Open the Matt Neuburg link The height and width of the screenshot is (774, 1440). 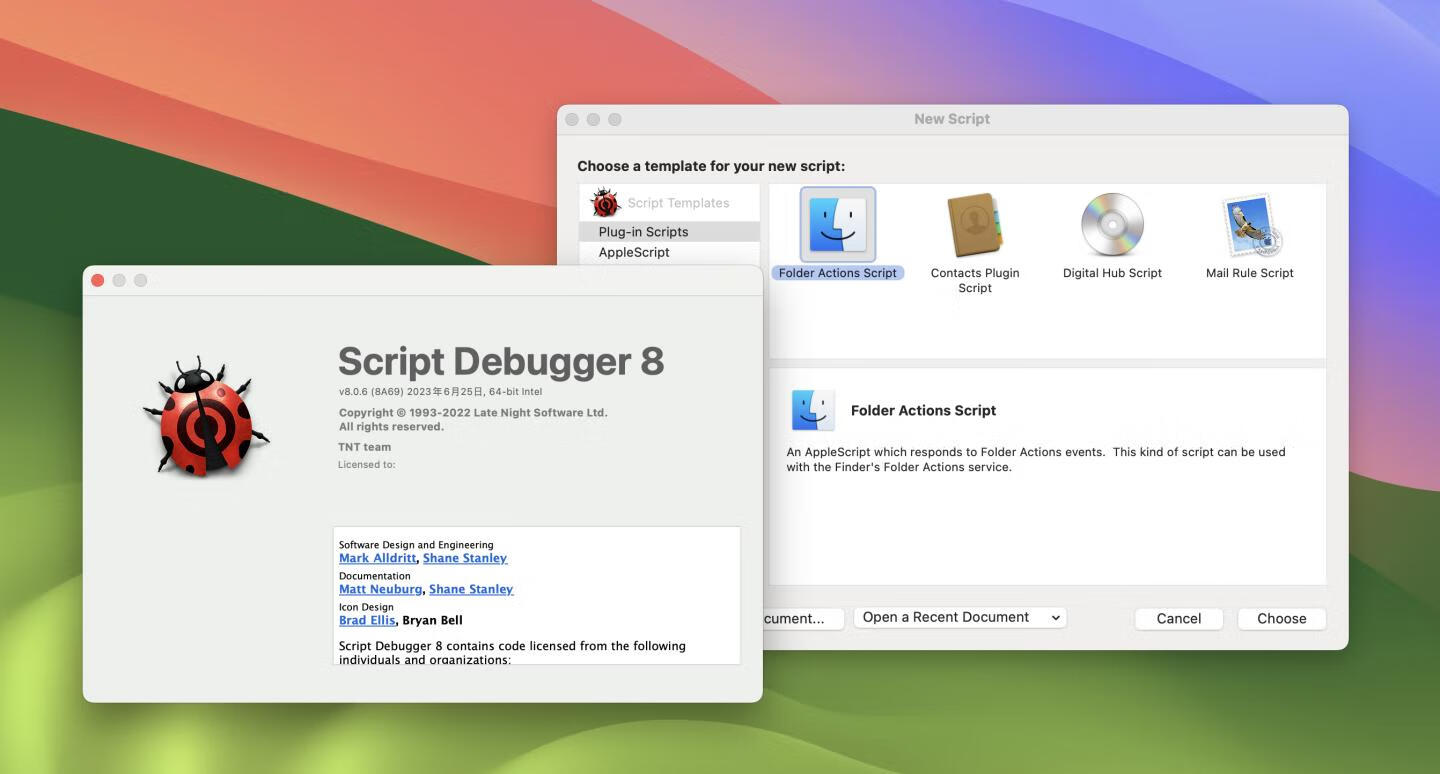(x=381, y=589)
